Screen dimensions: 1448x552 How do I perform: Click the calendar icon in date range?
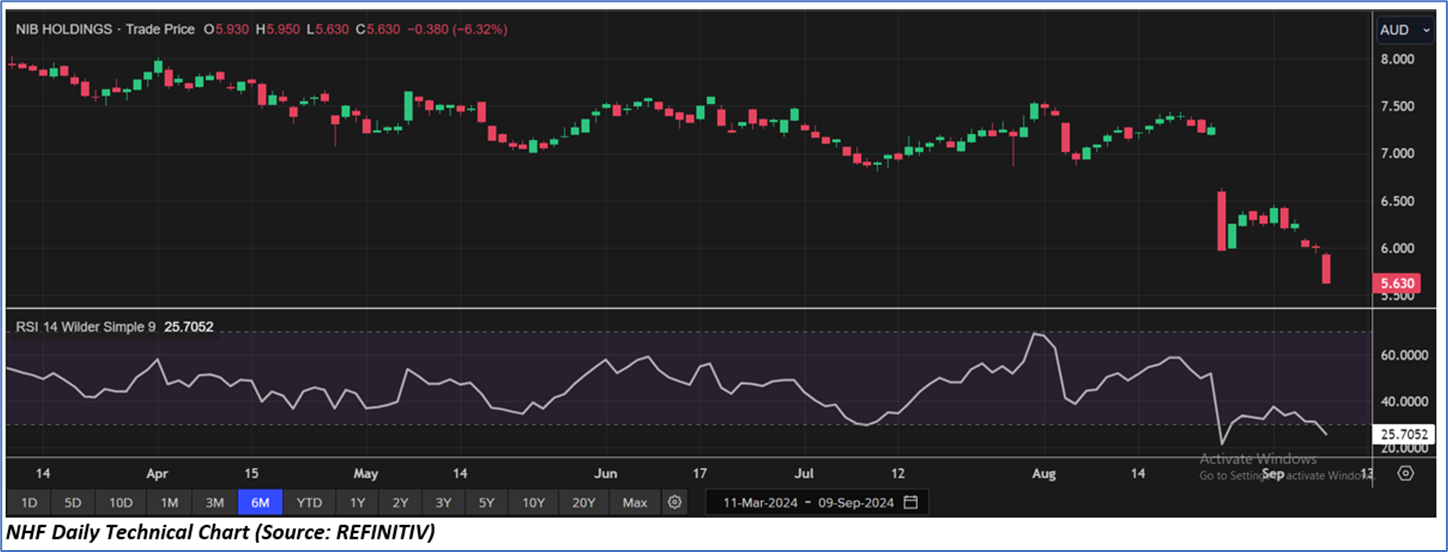click(x=910, y=502)
